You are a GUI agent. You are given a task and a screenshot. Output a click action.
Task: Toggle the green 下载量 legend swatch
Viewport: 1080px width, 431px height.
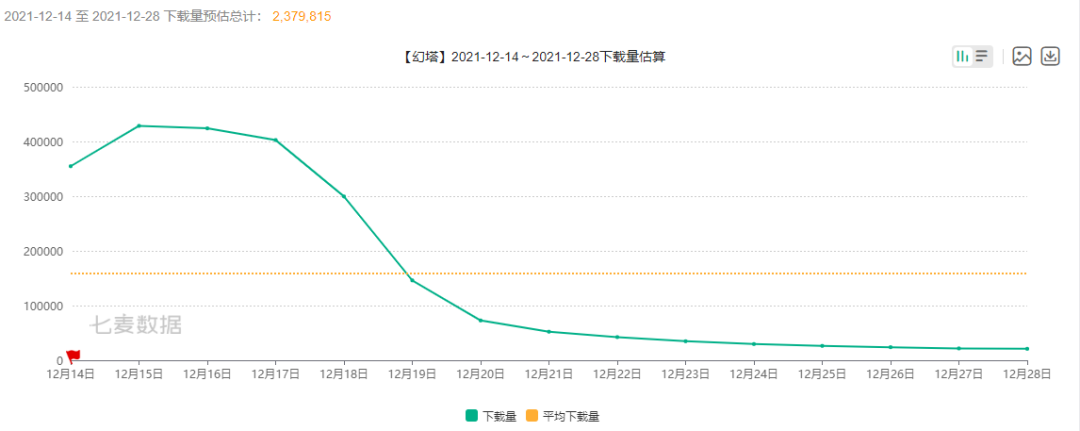[471, 415]
